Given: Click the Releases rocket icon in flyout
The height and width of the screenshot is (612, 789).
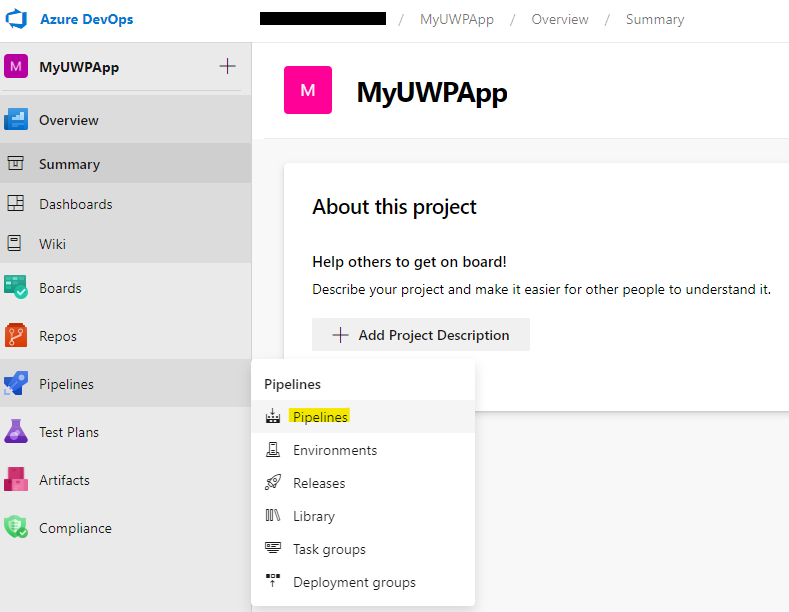Looking at the screenshot, I should 273,482.
